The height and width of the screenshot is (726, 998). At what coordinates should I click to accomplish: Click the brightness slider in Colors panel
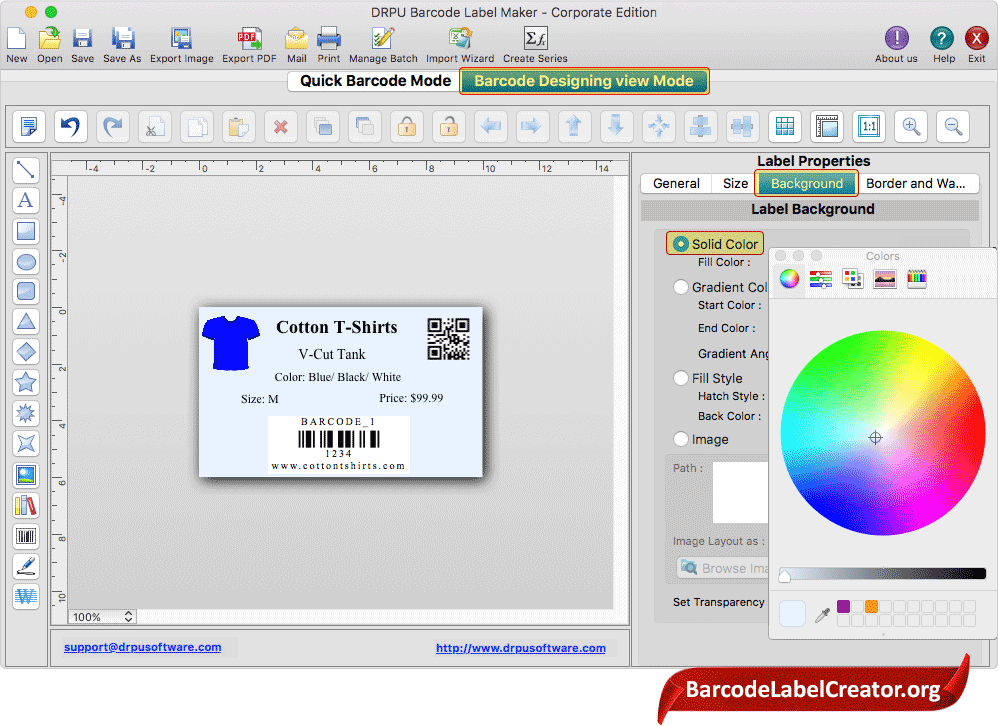[x=882, y=574]
